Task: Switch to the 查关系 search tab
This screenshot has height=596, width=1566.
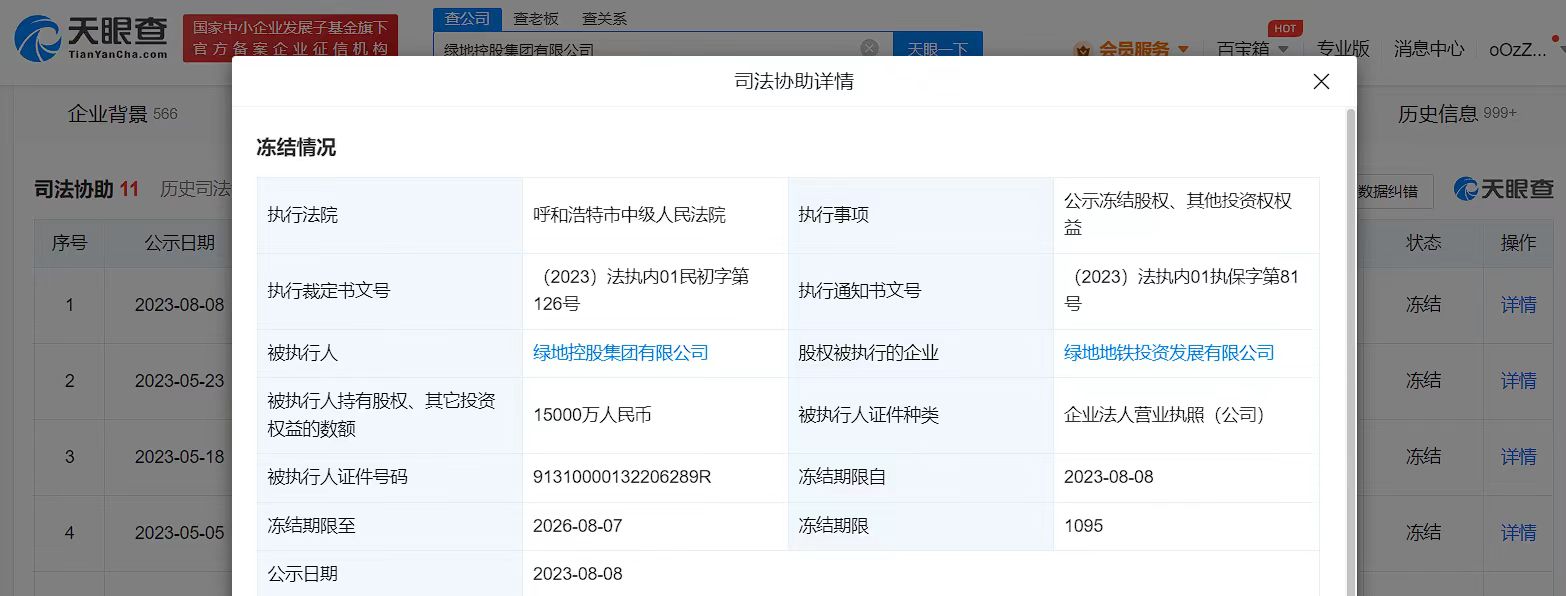Action: (604, 19)
